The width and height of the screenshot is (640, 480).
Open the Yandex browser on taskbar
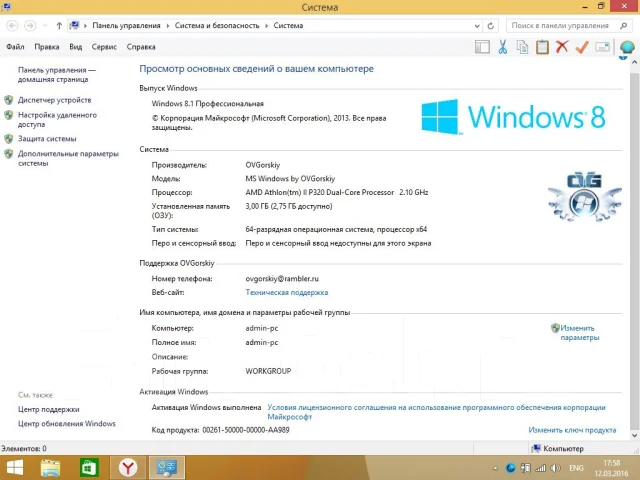click(x=128, y=467)
